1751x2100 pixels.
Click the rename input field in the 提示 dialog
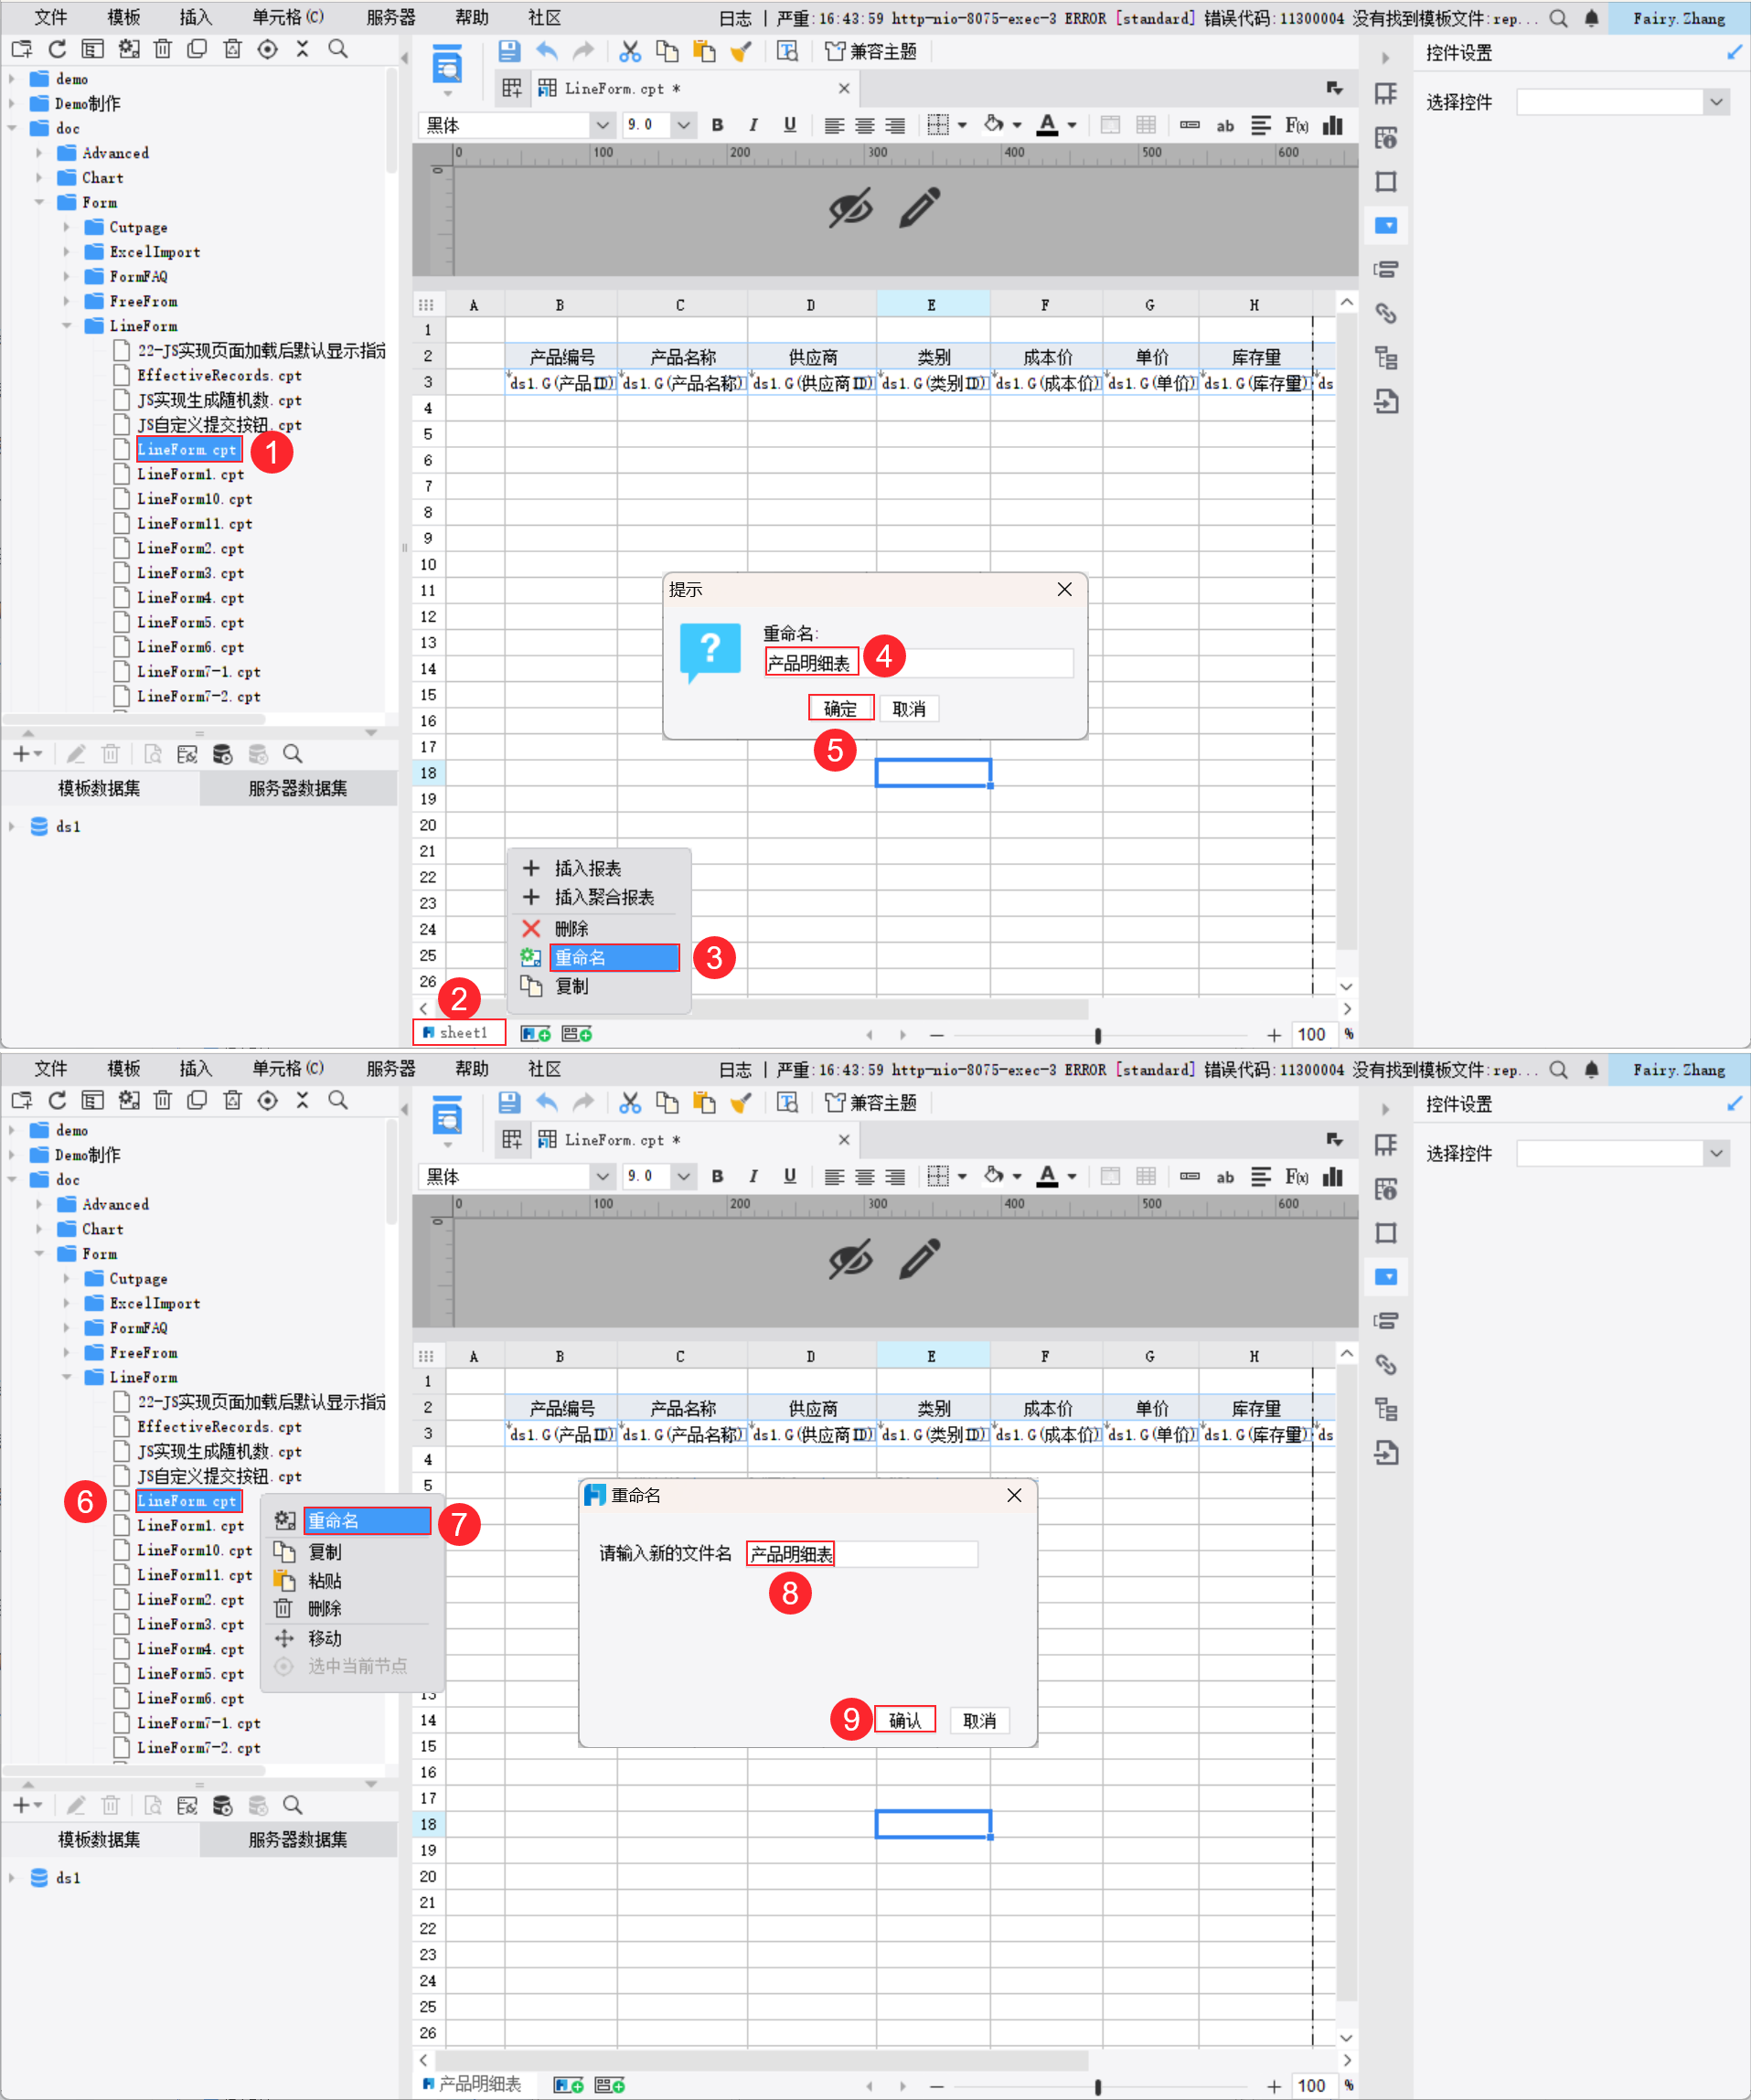pyautogui.click(x=919, y=662)
